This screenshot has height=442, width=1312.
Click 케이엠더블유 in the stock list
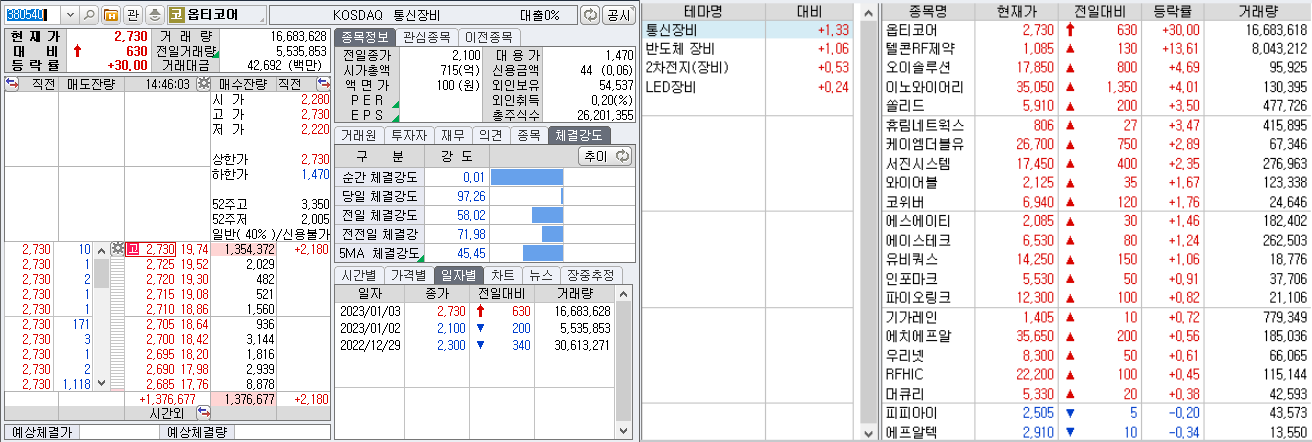[x=925, y=145]
